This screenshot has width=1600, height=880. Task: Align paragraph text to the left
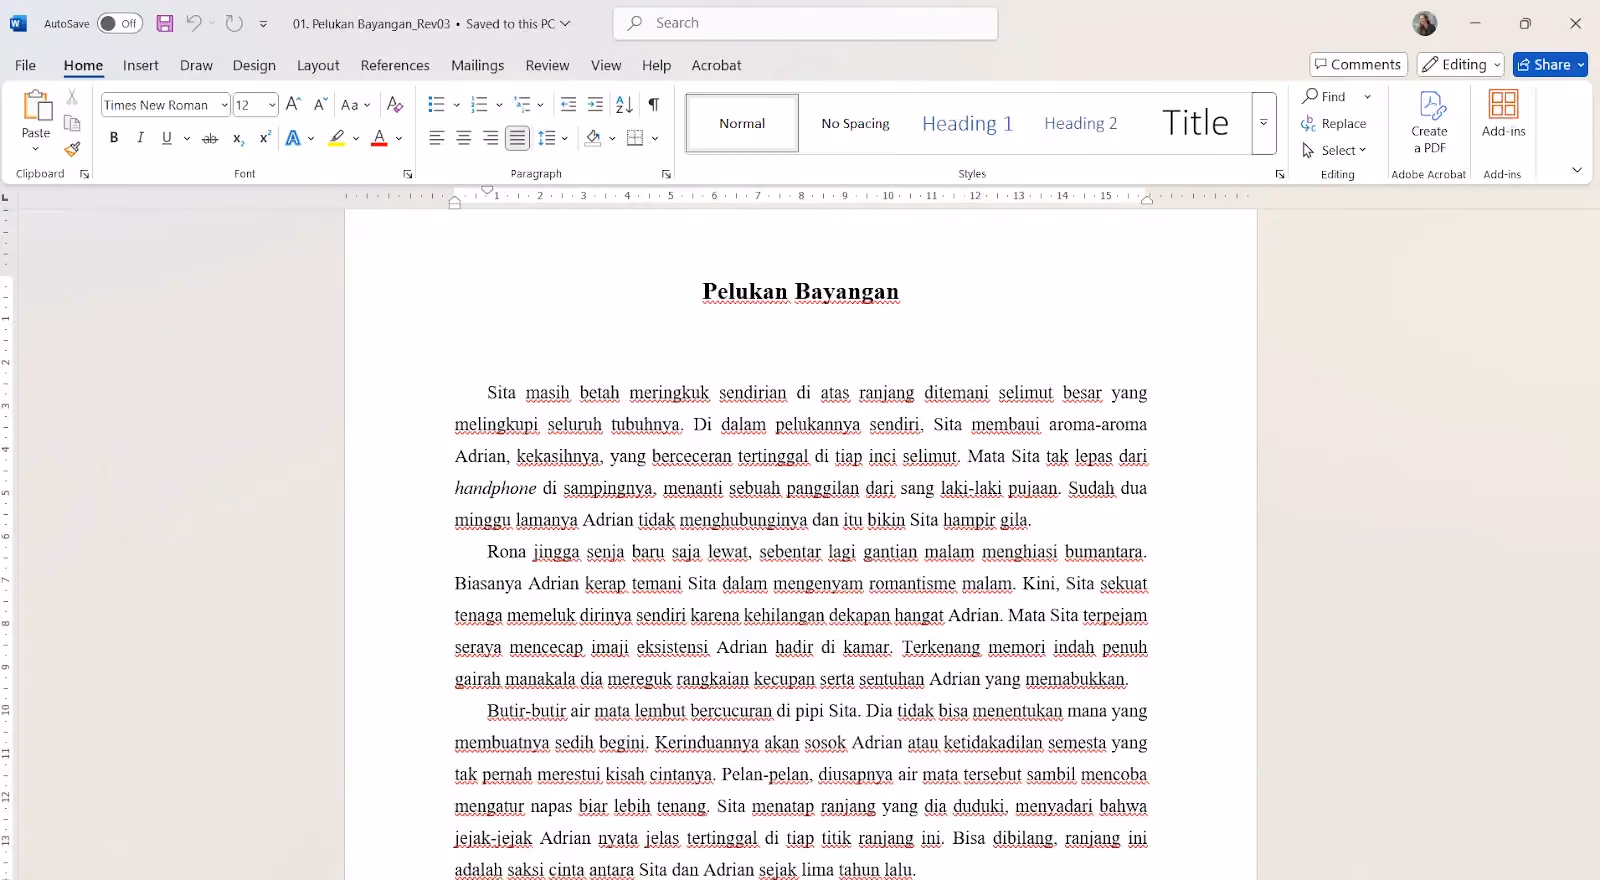click(437, 138)
